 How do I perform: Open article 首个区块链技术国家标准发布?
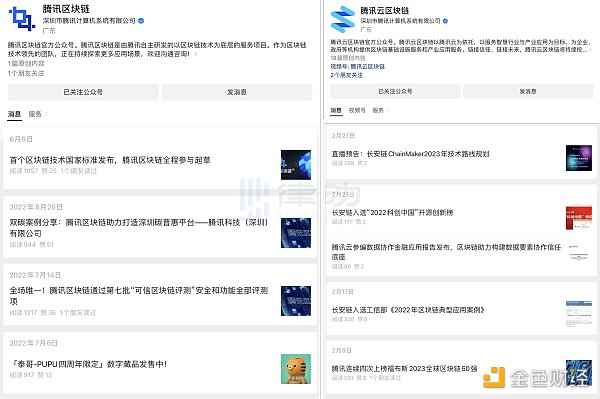(110, 160)
